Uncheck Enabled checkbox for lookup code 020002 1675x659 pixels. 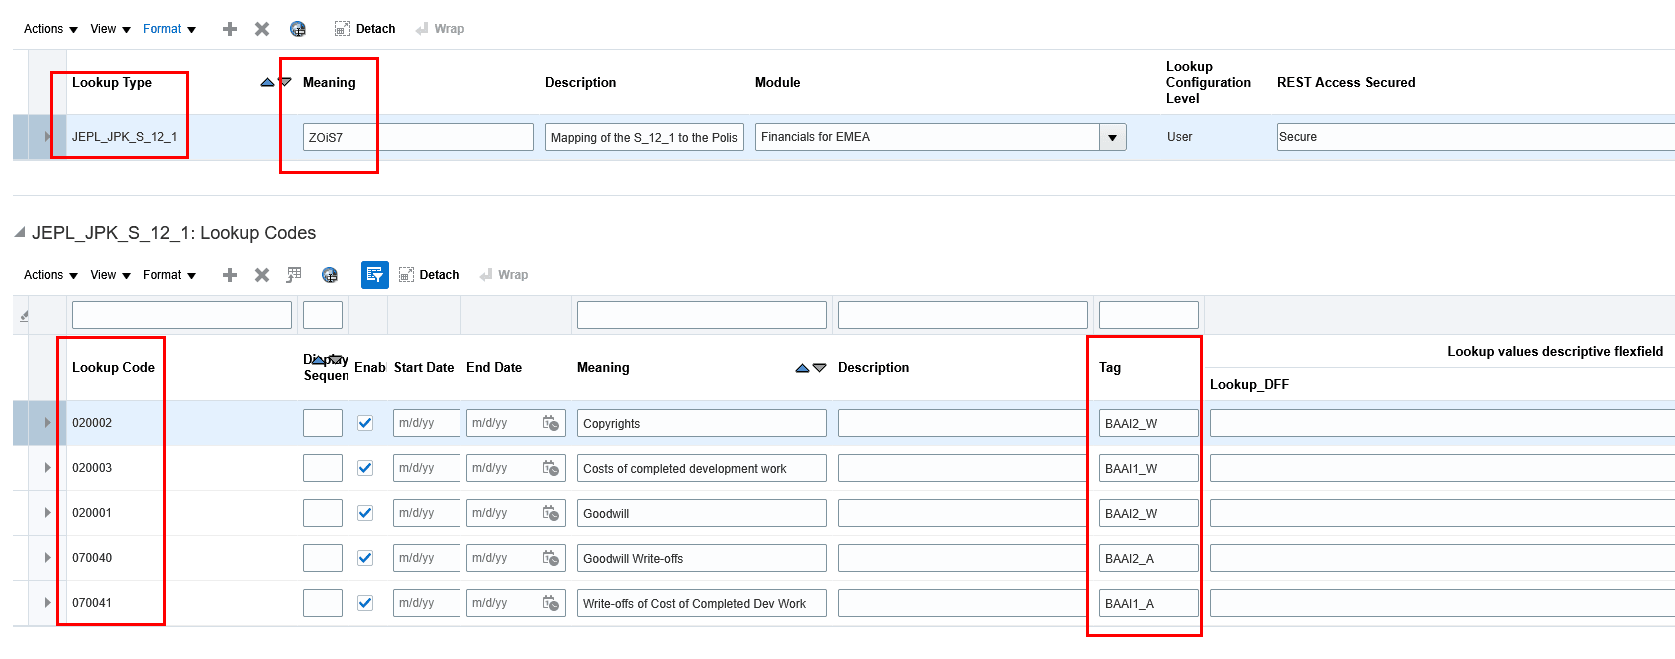(x=365, y=423)
